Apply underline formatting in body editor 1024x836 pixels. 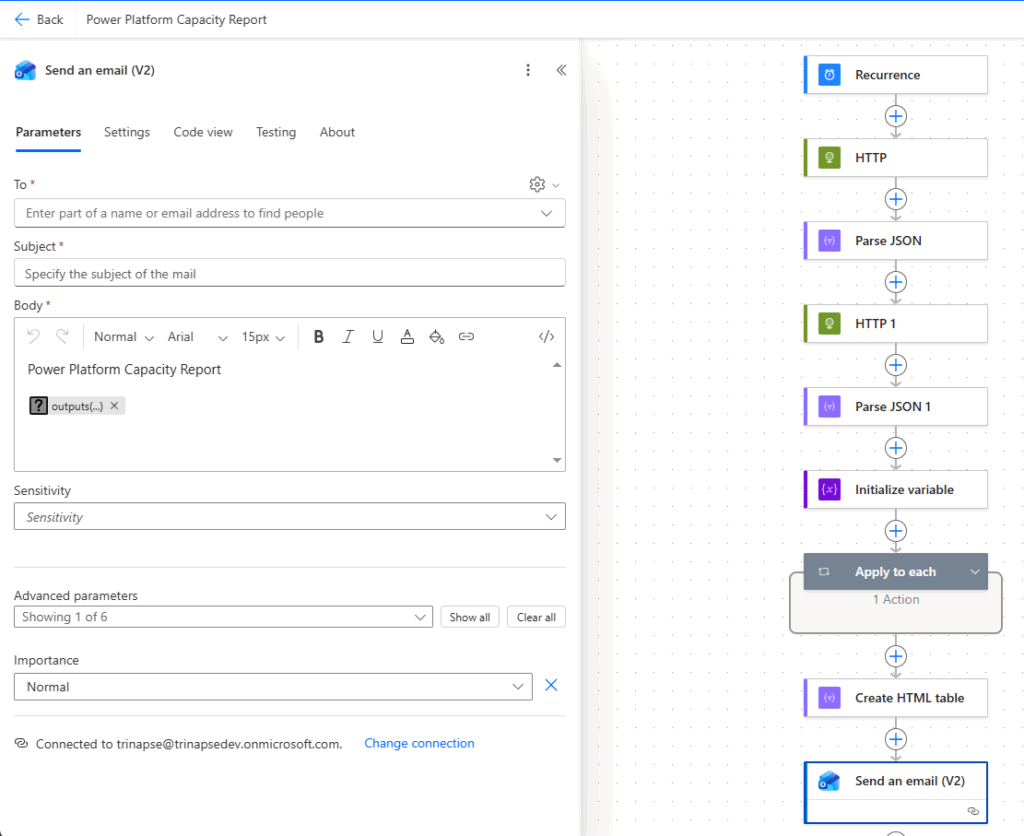377,337
